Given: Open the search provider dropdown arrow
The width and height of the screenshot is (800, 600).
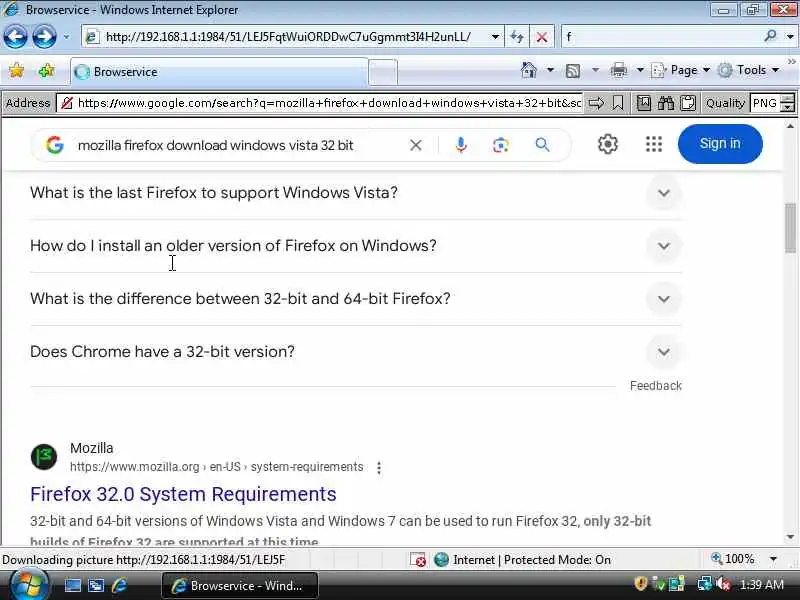Looking at the screenshot, I should (790, 37).
